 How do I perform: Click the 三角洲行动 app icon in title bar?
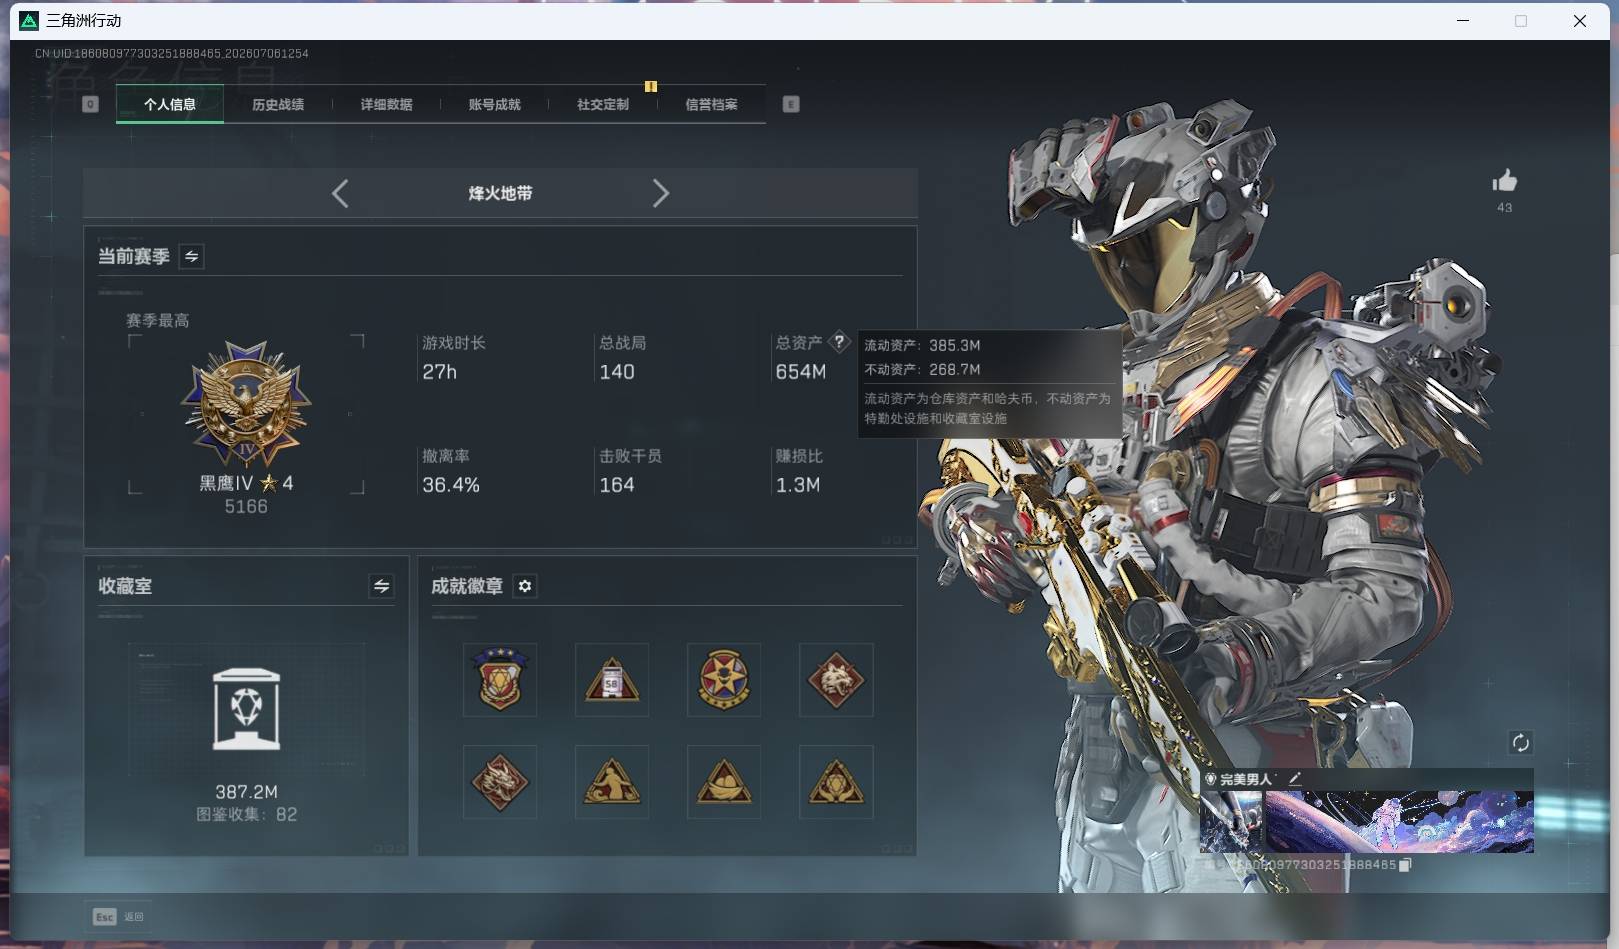coord(29,21)
